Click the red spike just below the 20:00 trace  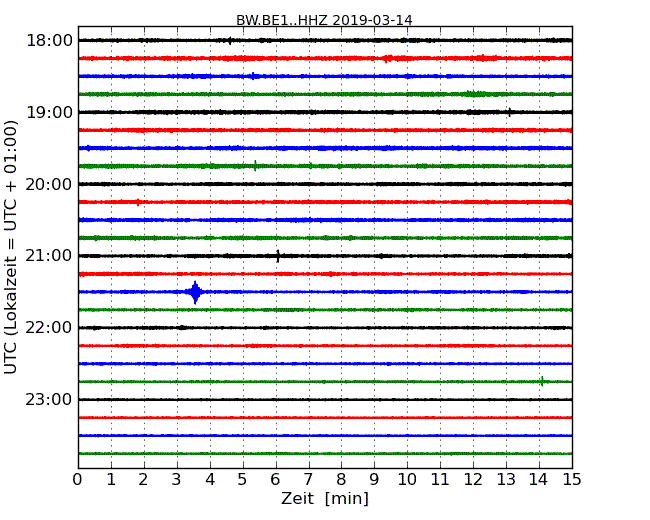(x=138, y=202)
